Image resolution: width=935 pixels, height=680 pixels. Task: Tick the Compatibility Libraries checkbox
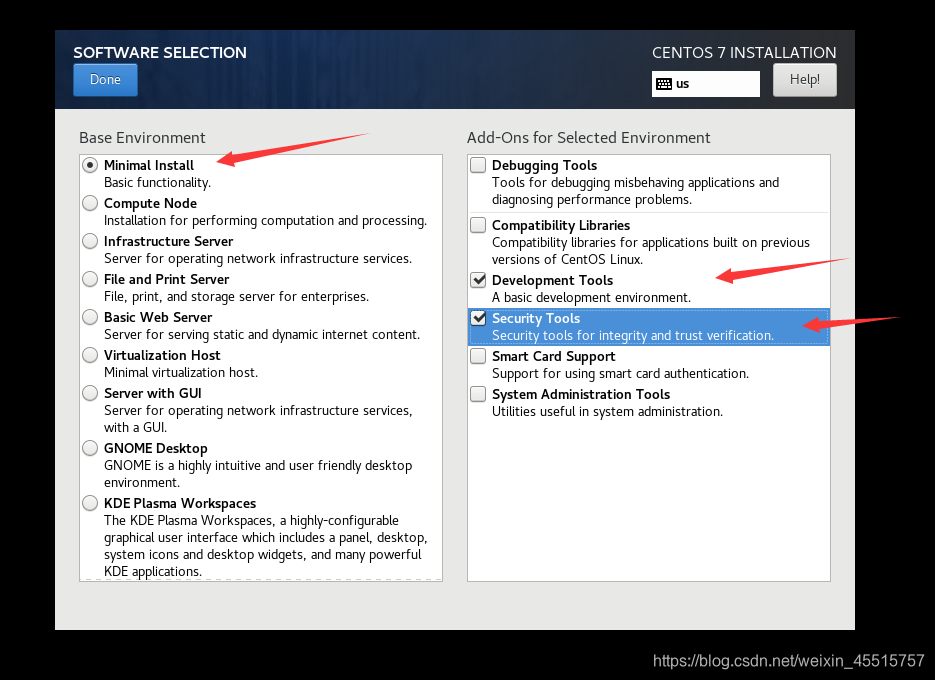tap(478, 225)
